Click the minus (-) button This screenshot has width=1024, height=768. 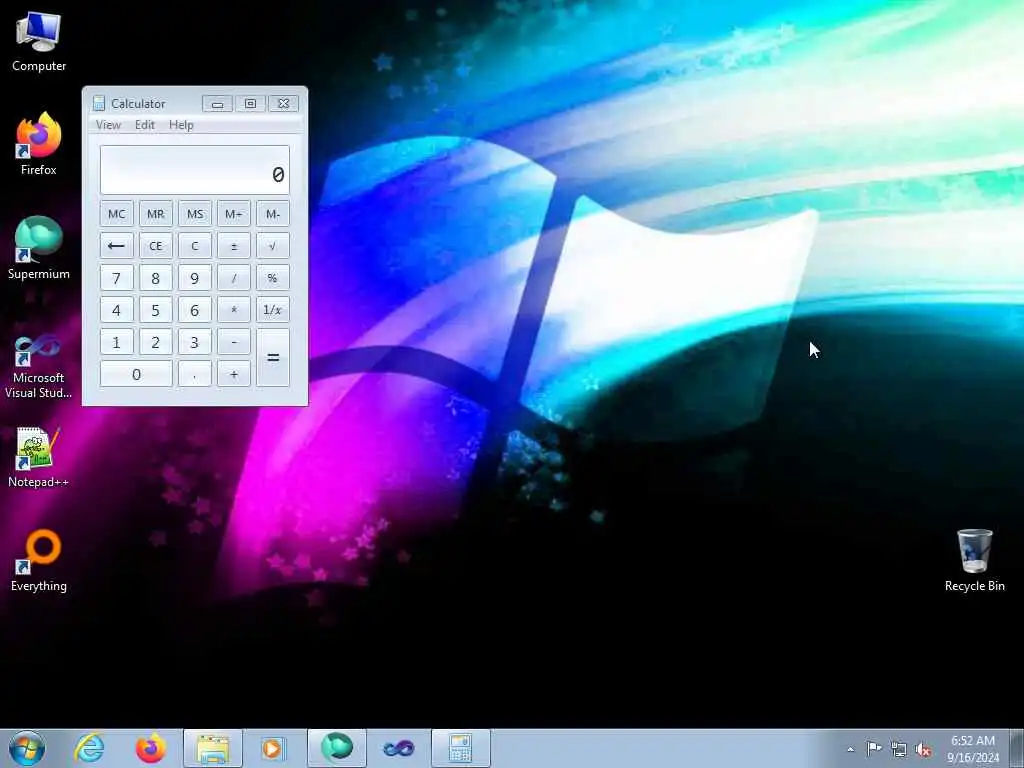(x=234, y=342)
